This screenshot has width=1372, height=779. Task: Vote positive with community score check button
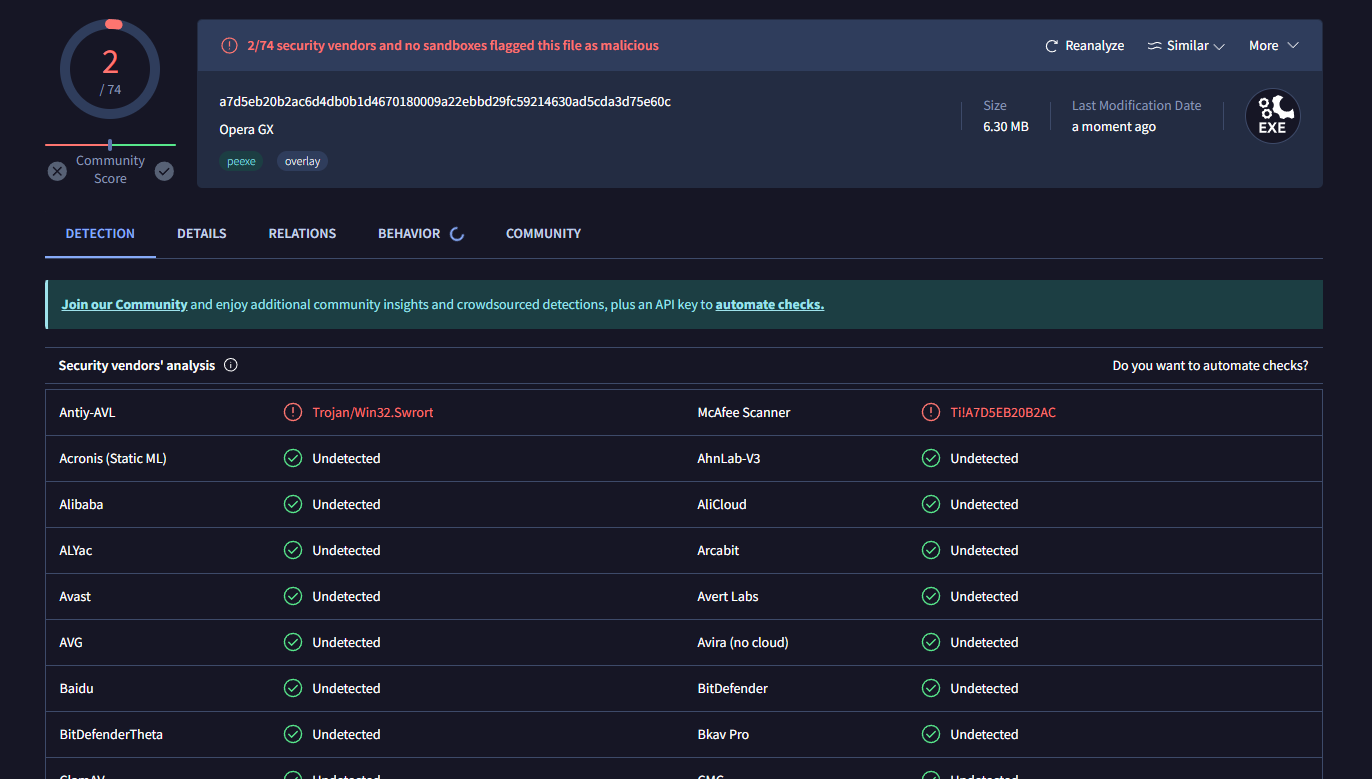point(164,171)
